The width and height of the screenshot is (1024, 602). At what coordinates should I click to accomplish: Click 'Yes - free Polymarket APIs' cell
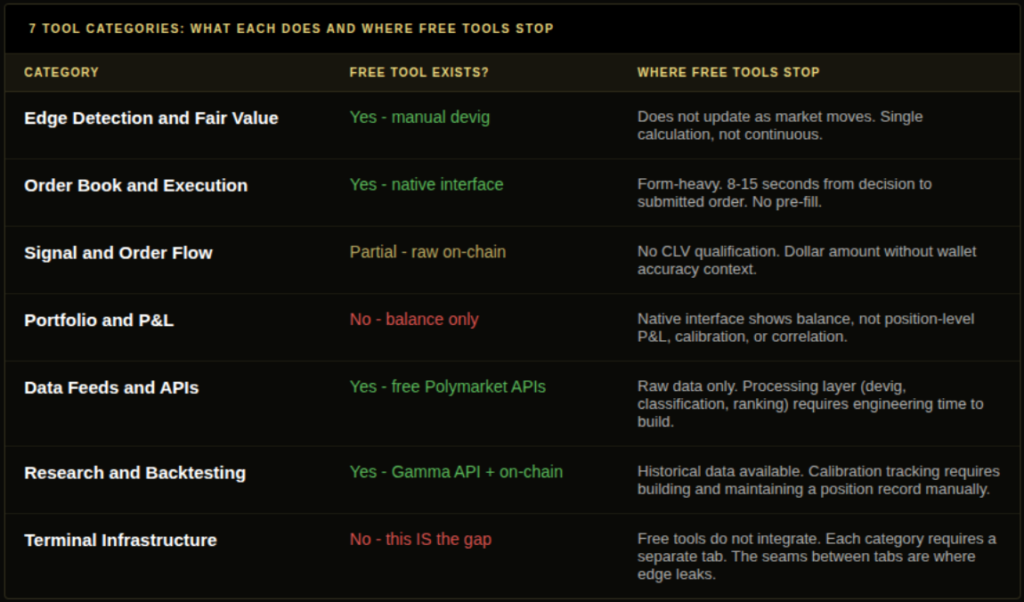(447, 387)
